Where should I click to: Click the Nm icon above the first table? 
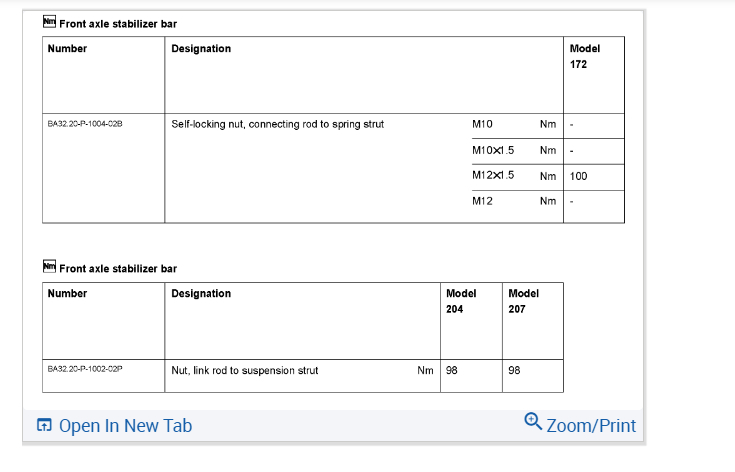50,22
